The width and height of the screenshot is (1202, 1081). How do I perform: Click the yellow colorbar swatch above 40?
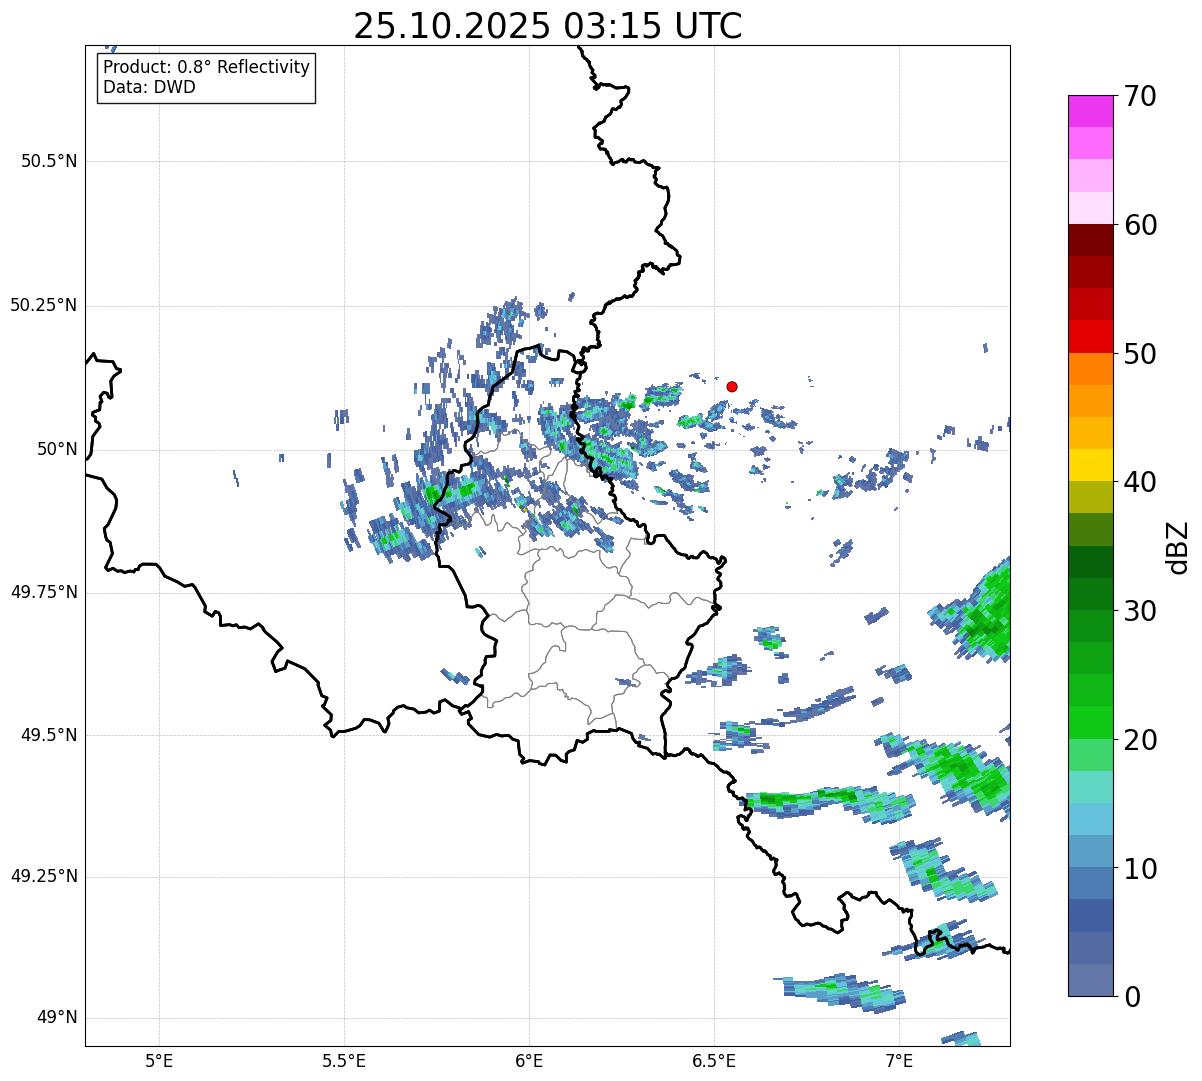[x=1090, y=466]
